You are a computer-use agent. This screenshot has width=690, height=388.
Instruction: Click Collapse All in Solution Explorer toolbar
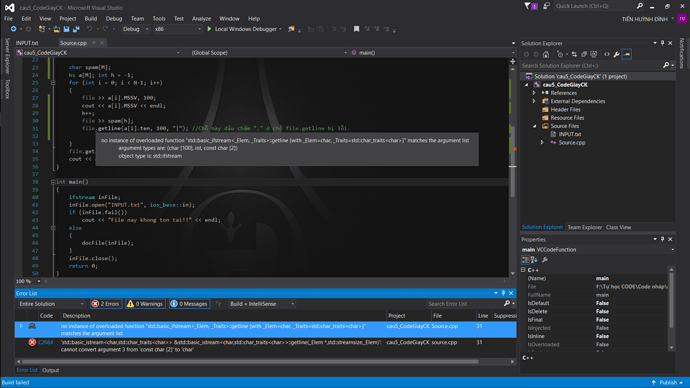point(584,55)
